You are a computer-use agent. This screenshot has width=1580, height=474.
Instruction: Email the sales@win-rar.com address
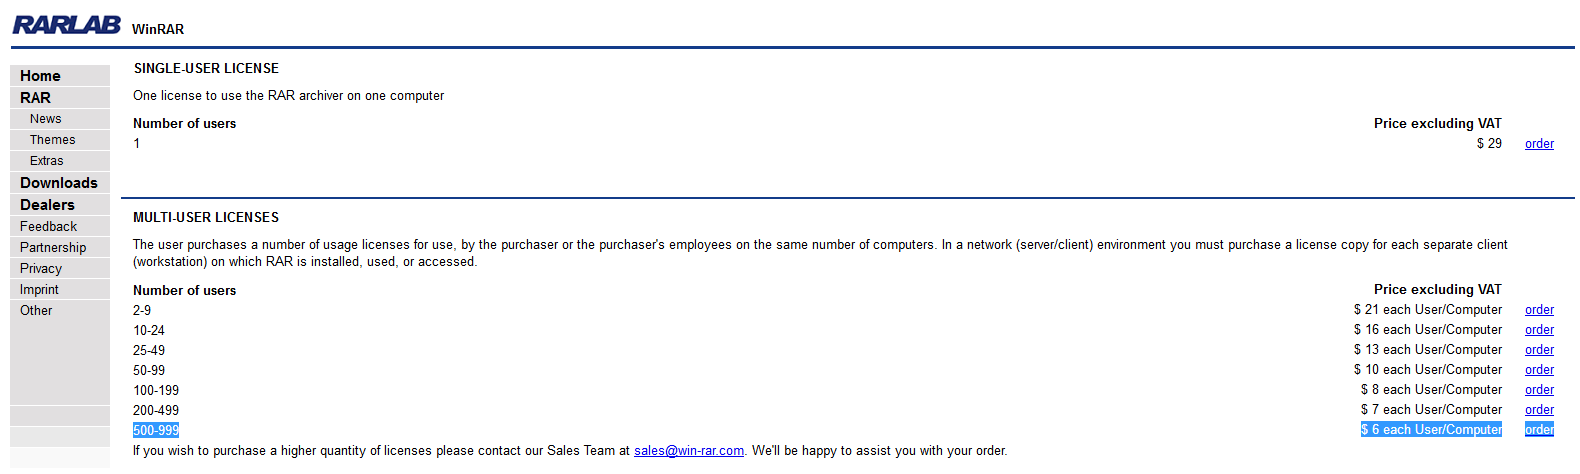pos(688,451)
